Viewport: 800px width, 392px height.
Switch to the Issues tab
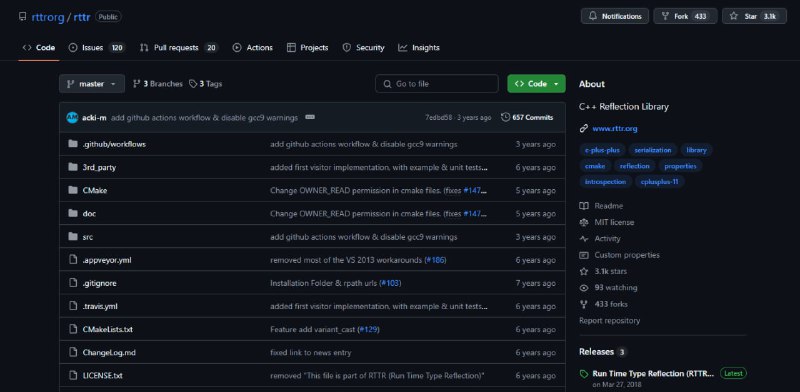point(96,47)
